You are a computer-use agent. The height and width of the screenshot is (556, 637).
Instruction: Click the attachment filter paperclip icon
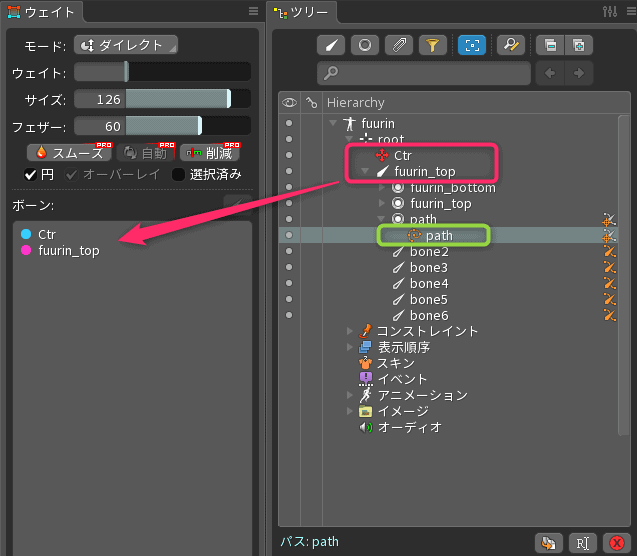[x=399, y=45]
